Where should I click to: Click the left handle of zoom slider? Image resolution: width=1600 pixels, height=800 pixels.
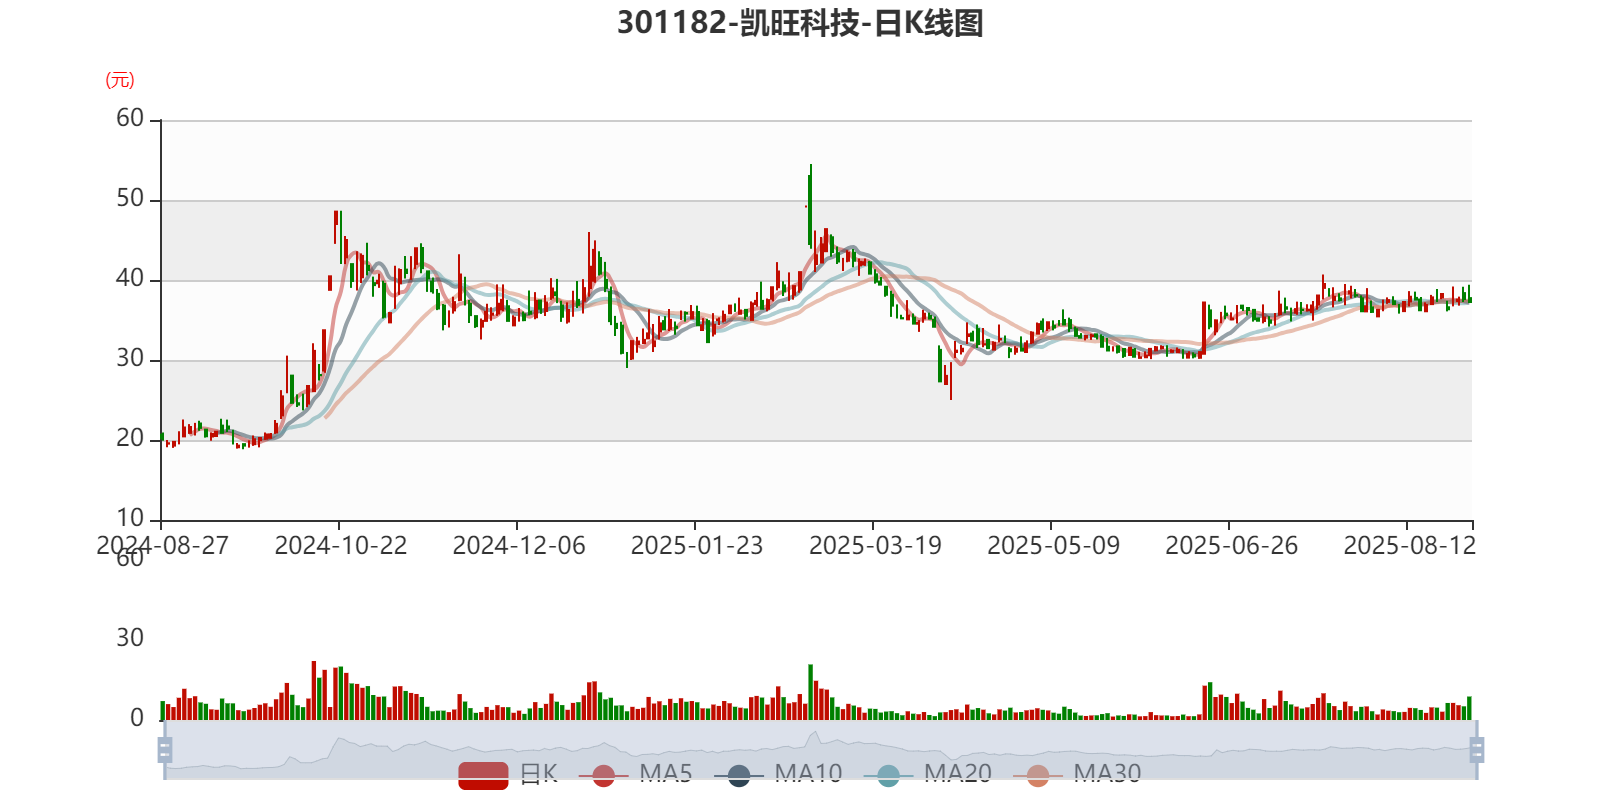pos(165,750)
